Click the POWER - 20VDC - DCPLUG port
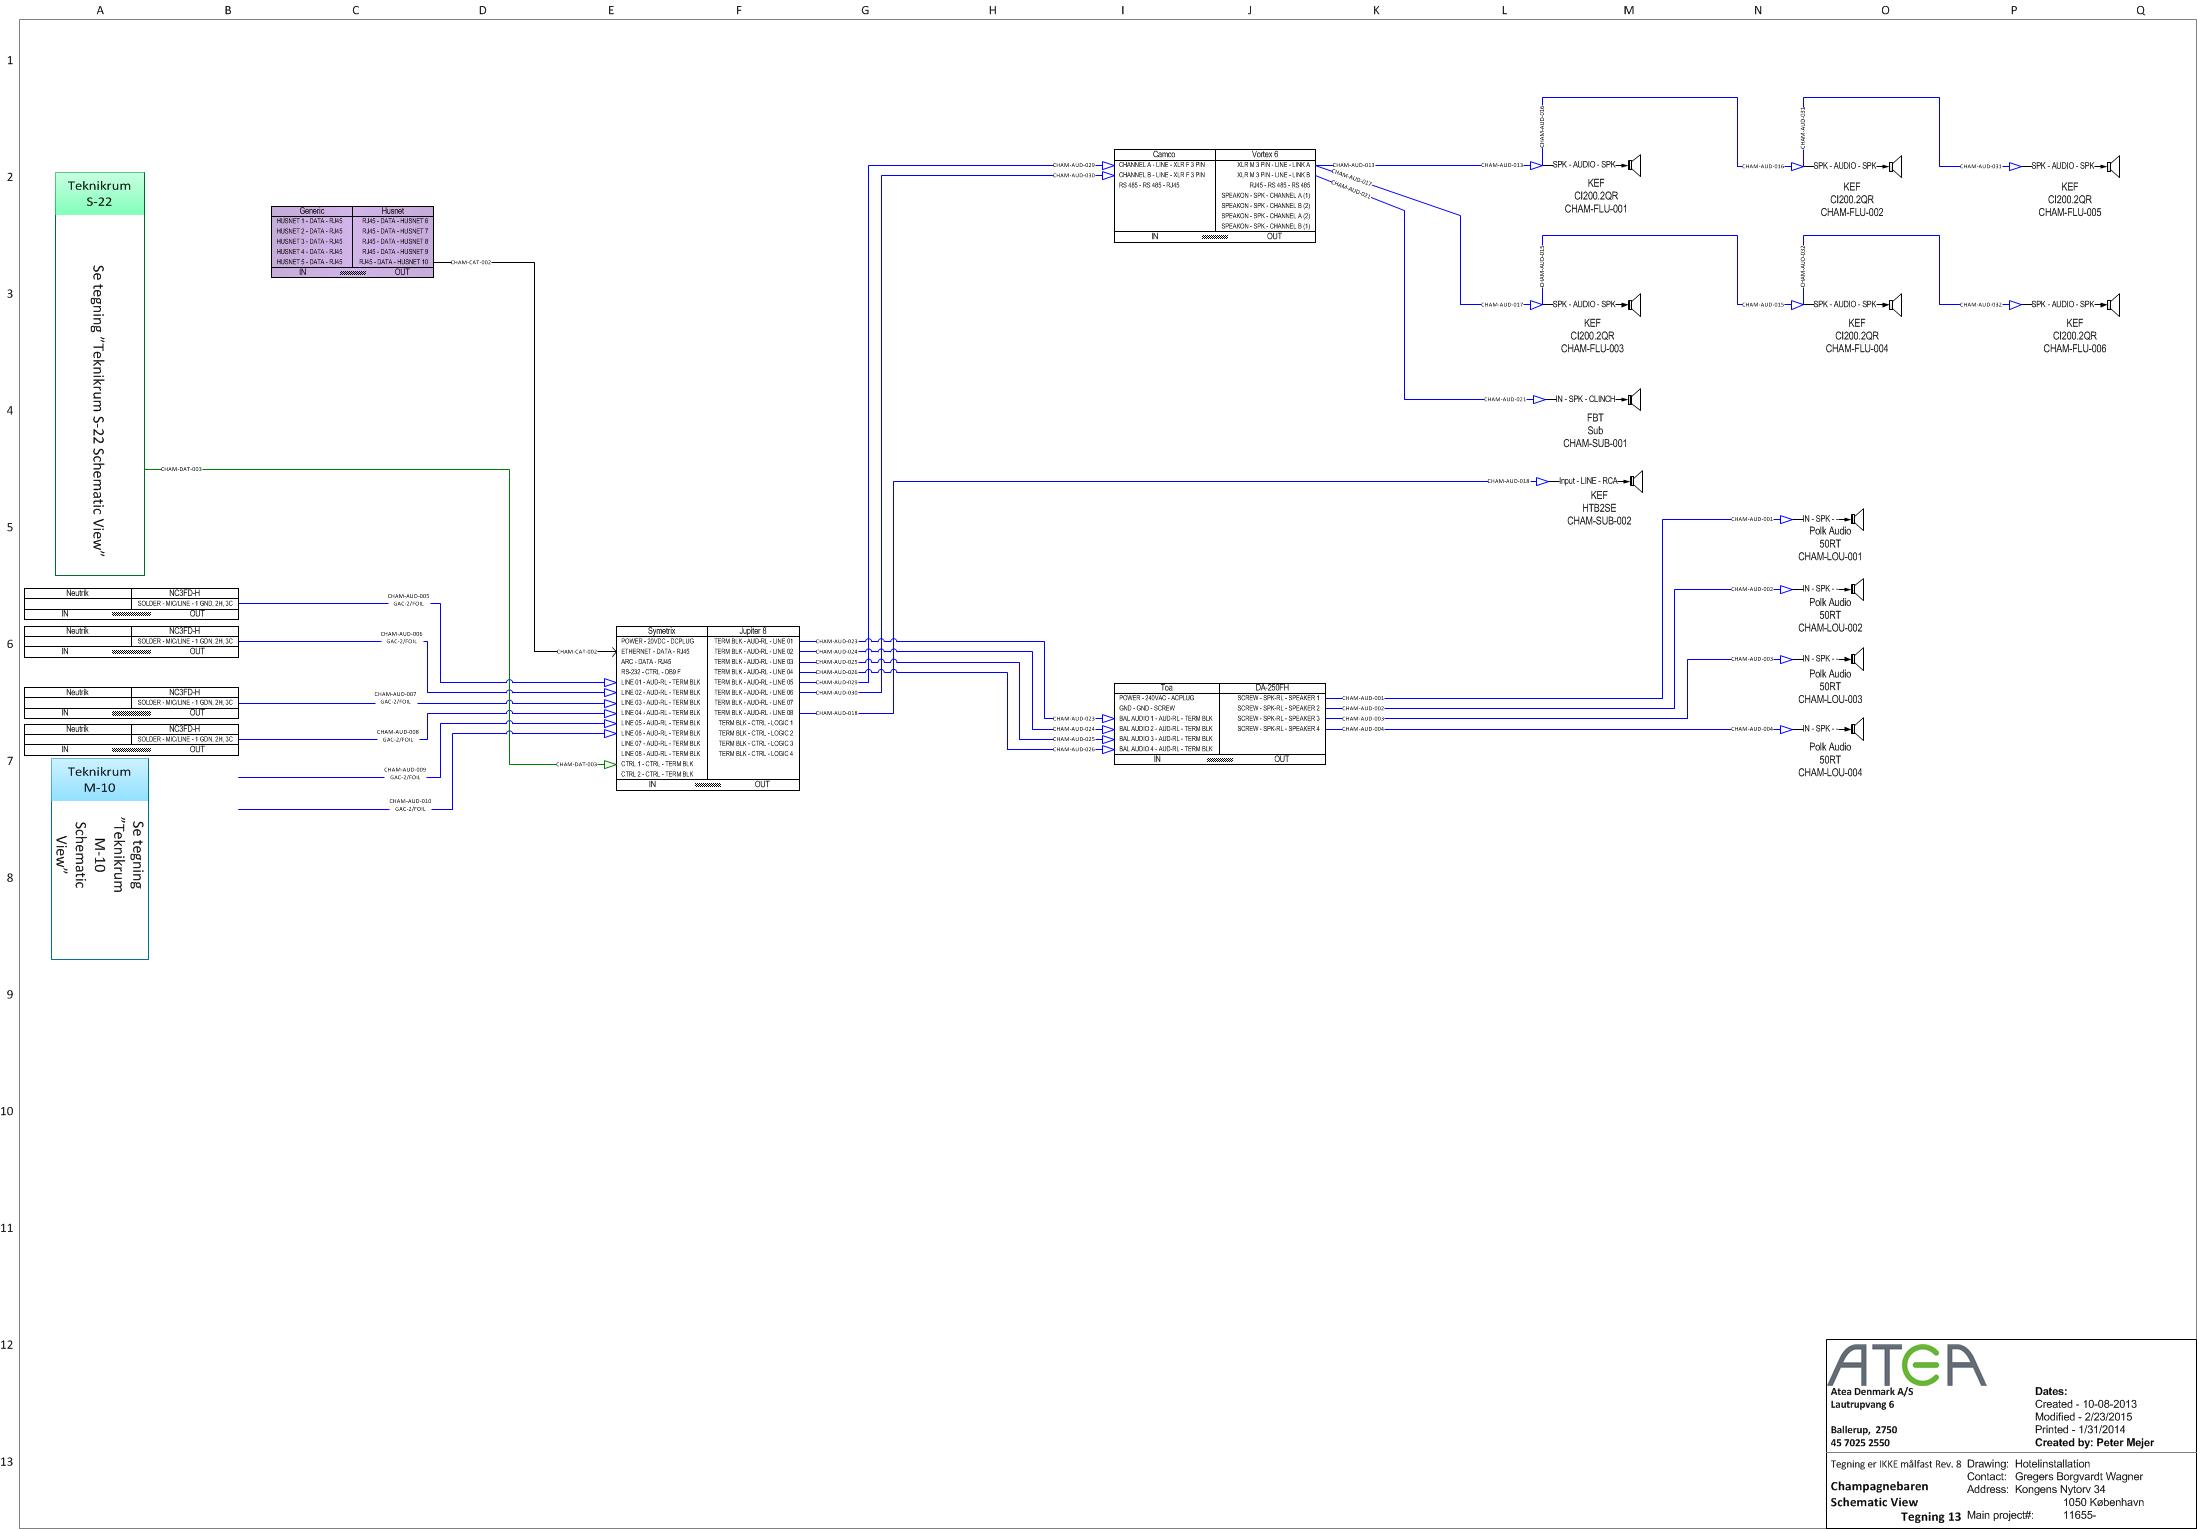Viewport: 2197px width, 1529px height. point(658,641)
